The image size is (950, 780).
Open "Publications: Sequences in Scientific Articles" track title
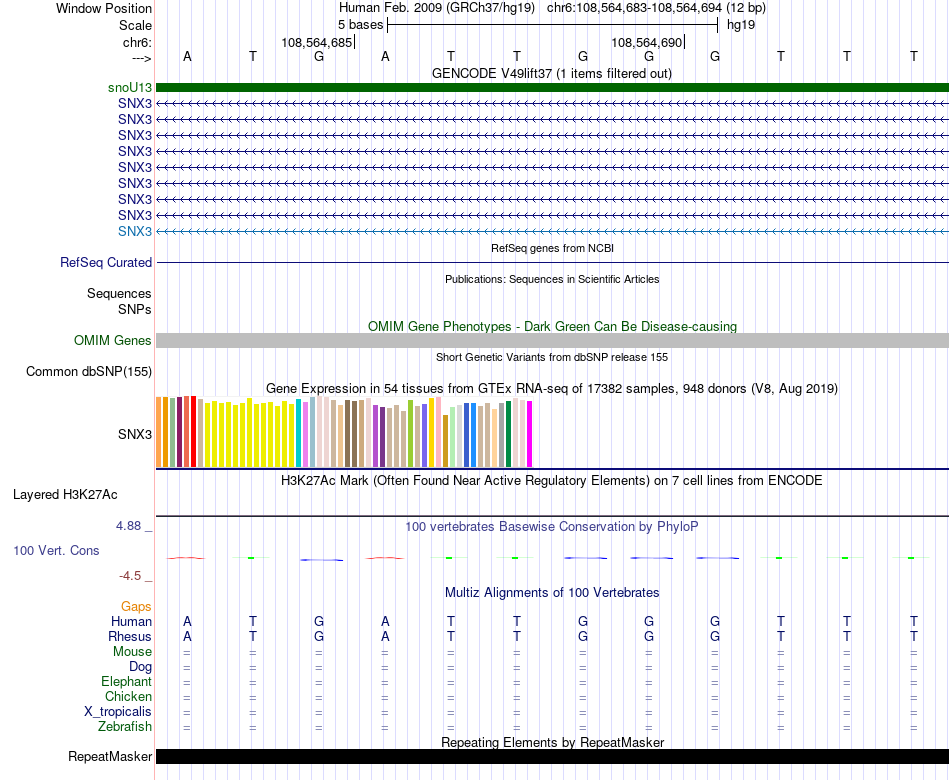[552, 279]
